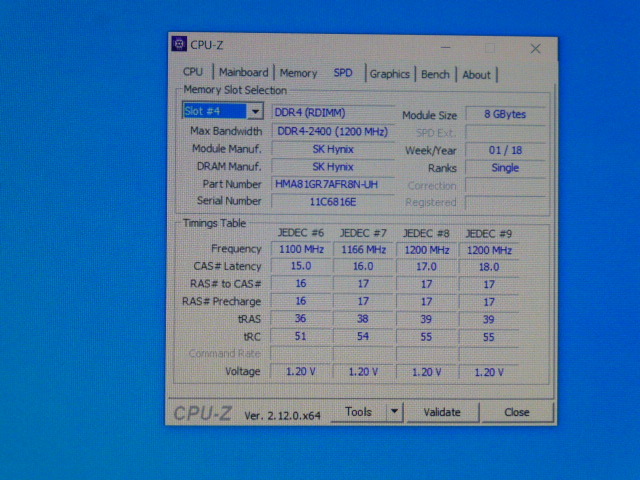The height and width of the screenshot is (480, 640).
Task: Click the empty Correction field
Action: [505, 186]
